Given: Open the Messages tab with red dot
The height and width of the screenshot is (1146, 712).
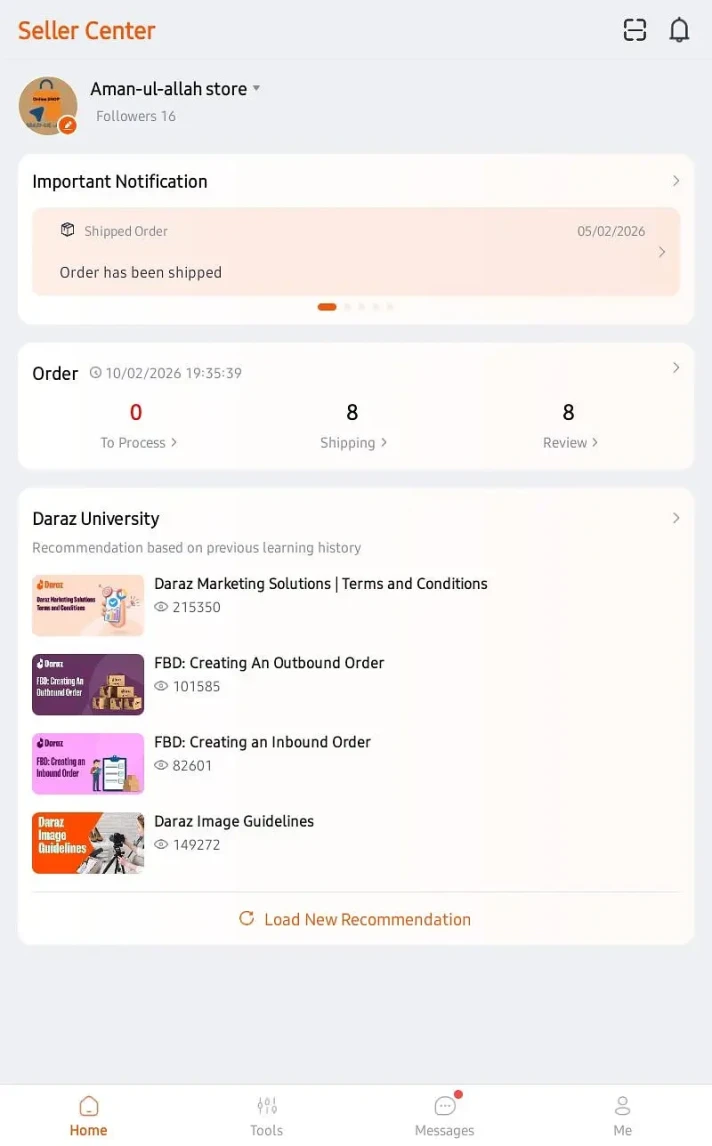Looking at the screenshot, I should pyautogui.click(x=444, y=1115).
